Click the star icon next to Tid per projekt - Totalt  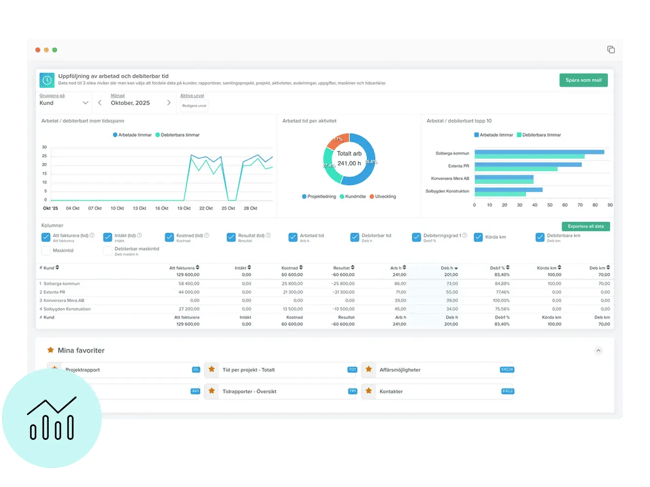coord(211,369)
